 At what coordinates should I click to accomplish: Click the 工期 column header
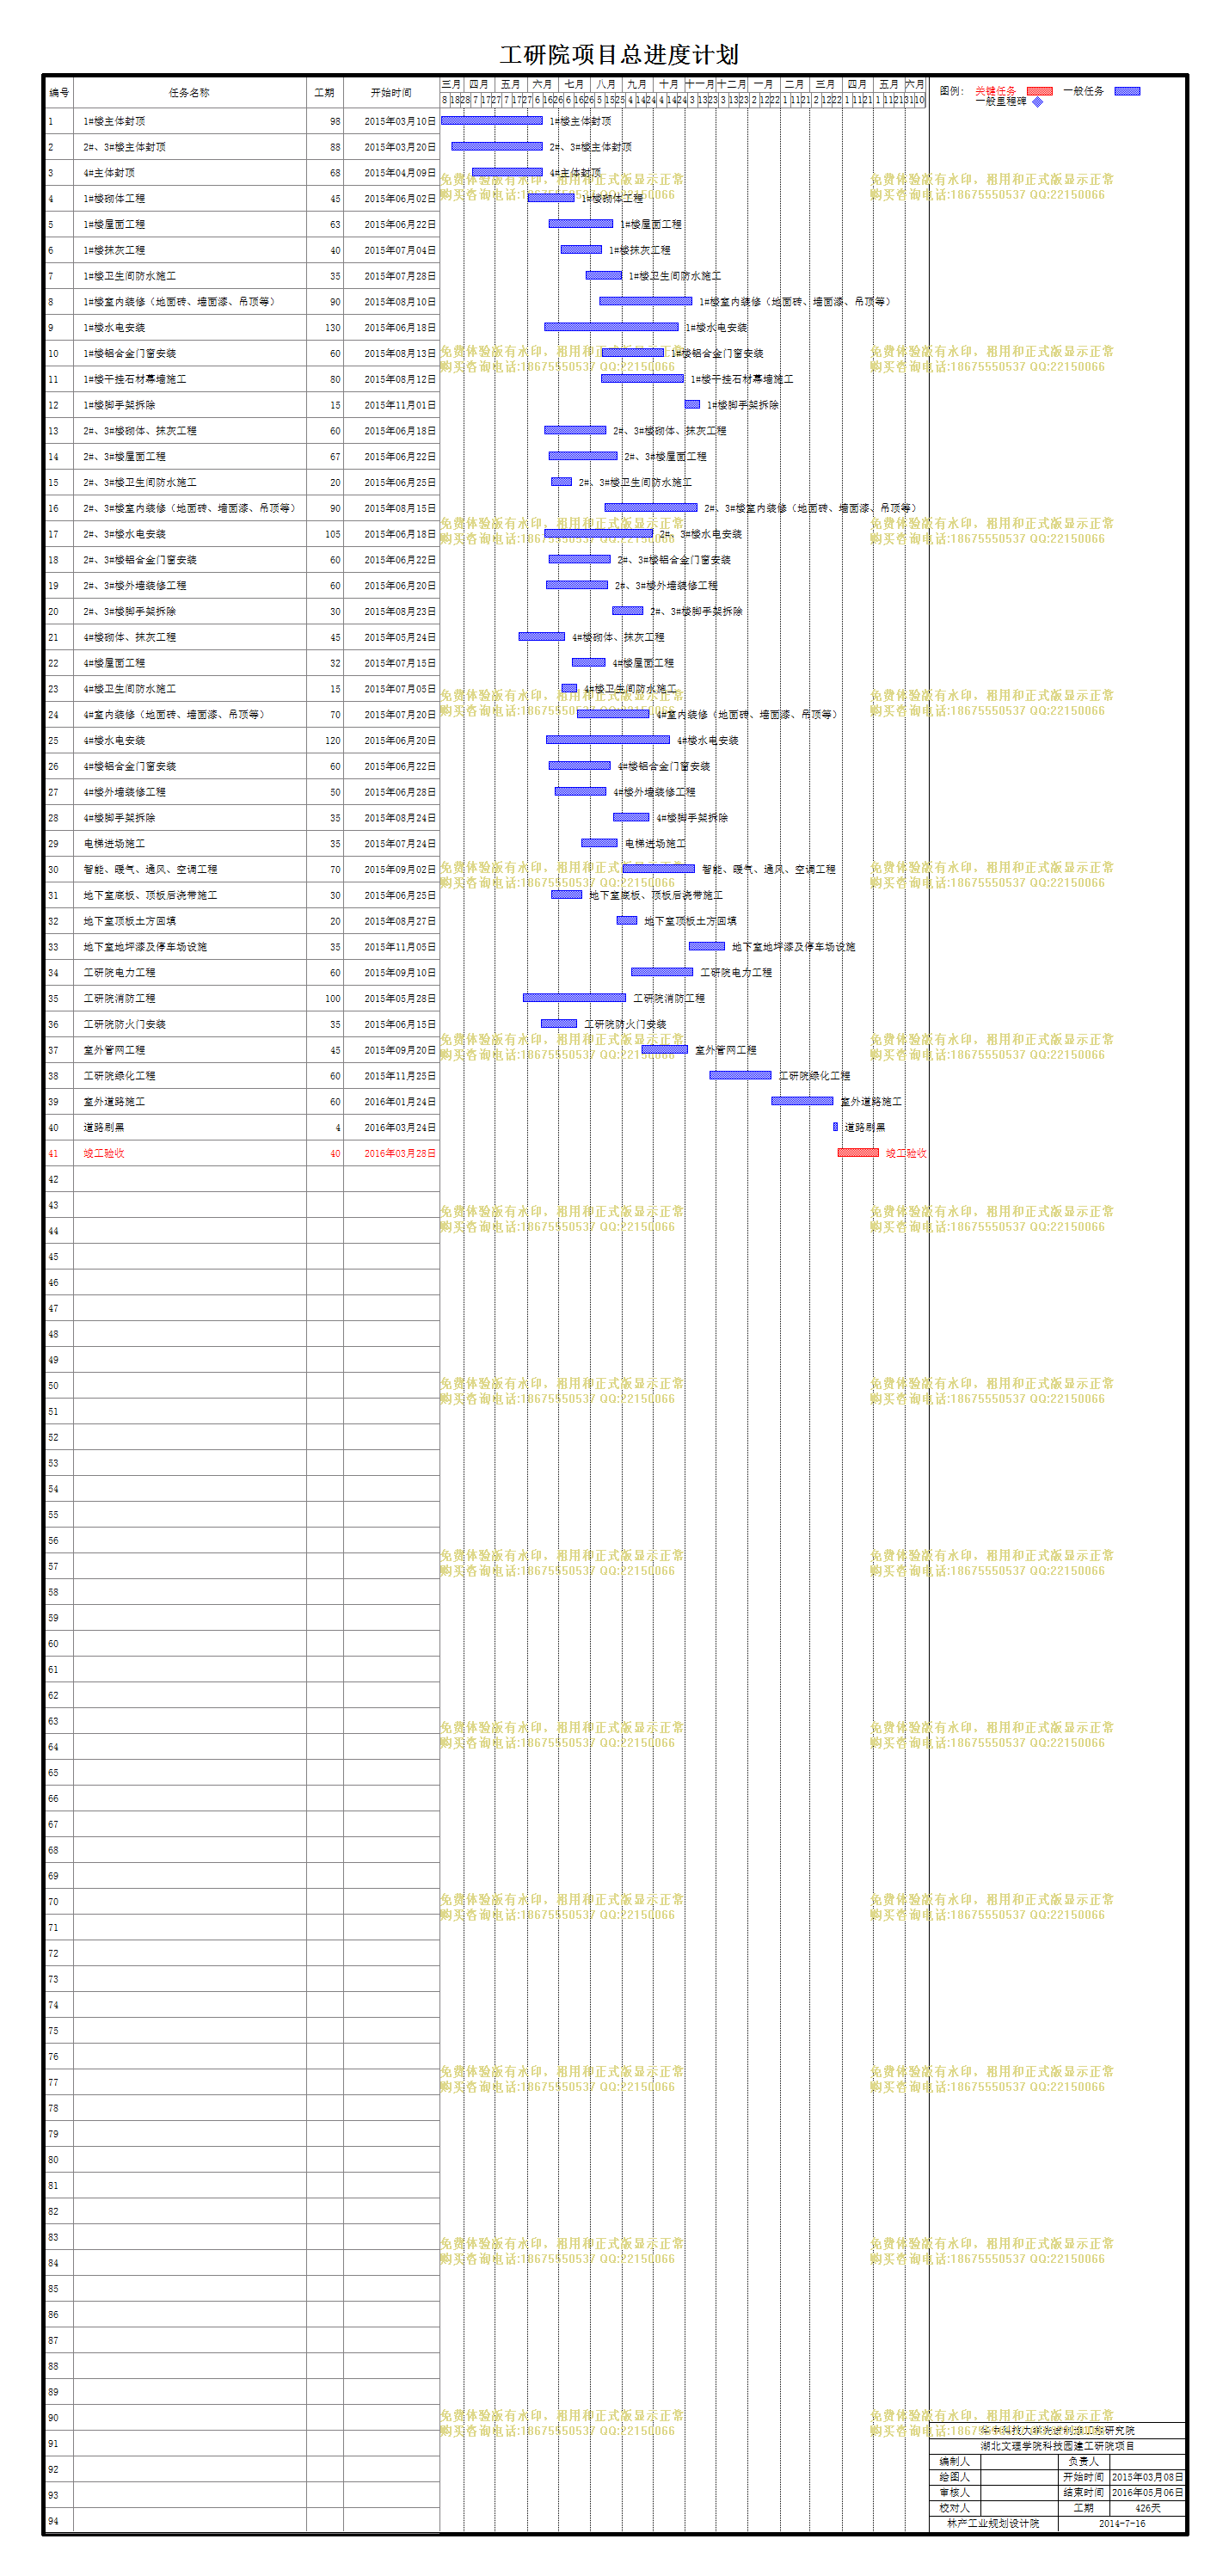coord(324,92)
